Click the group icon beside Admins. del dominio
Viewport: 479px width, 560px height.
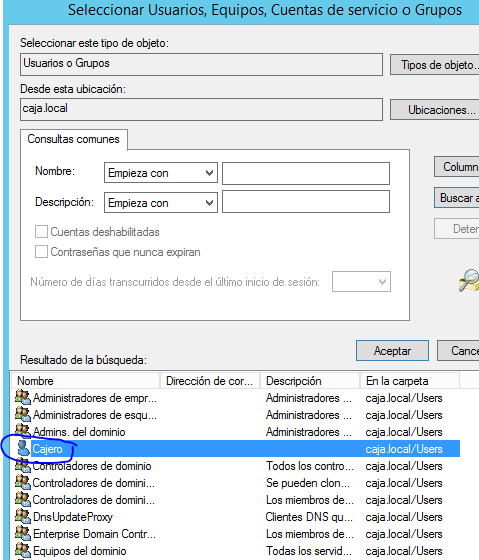click(x=23, y=431)
